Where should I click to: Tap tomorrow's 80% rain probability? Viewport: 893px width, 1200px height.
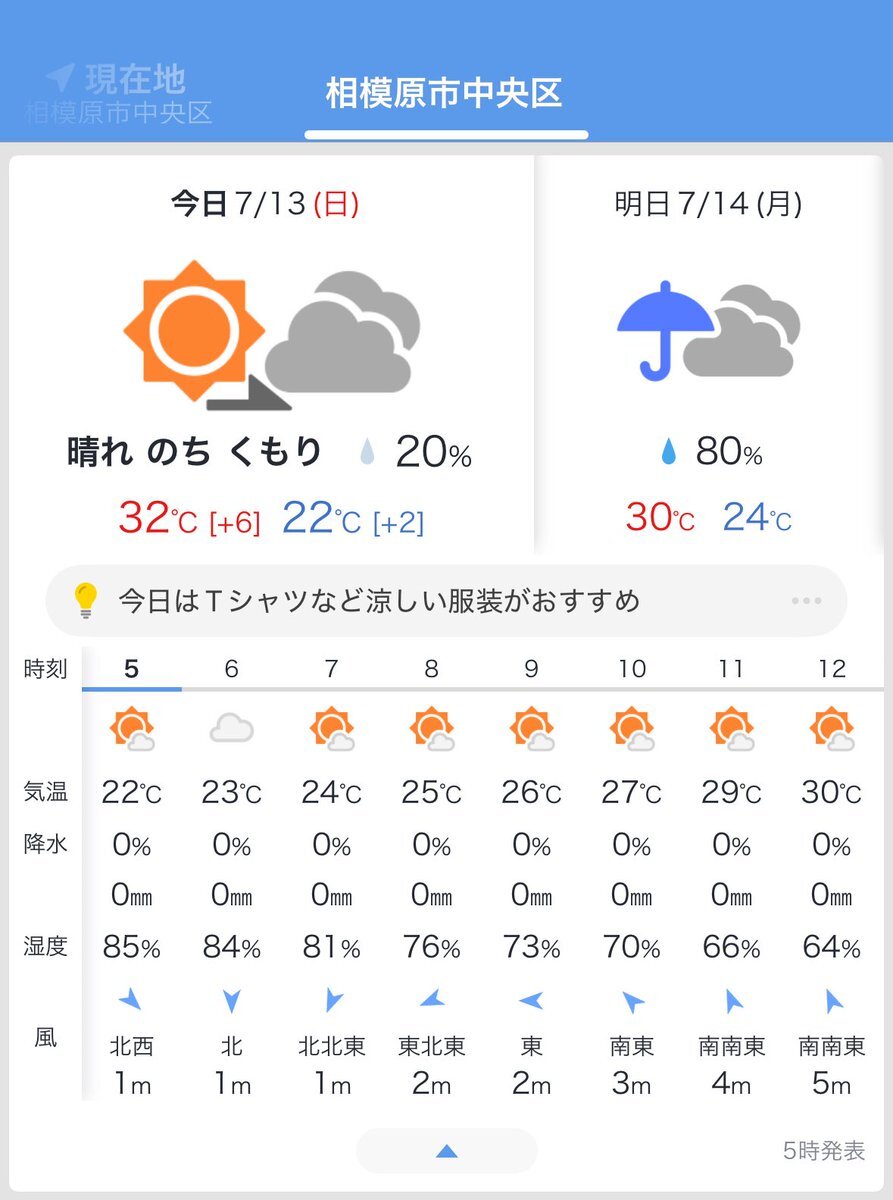point(711,453)
